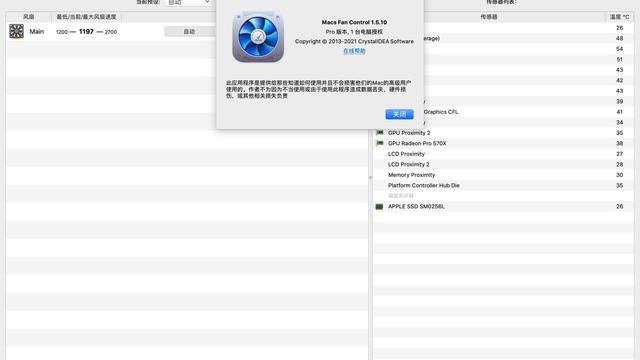
Task: Click the Macs Fan Control 1.5.10 title text
Action: tap(354, 22)
